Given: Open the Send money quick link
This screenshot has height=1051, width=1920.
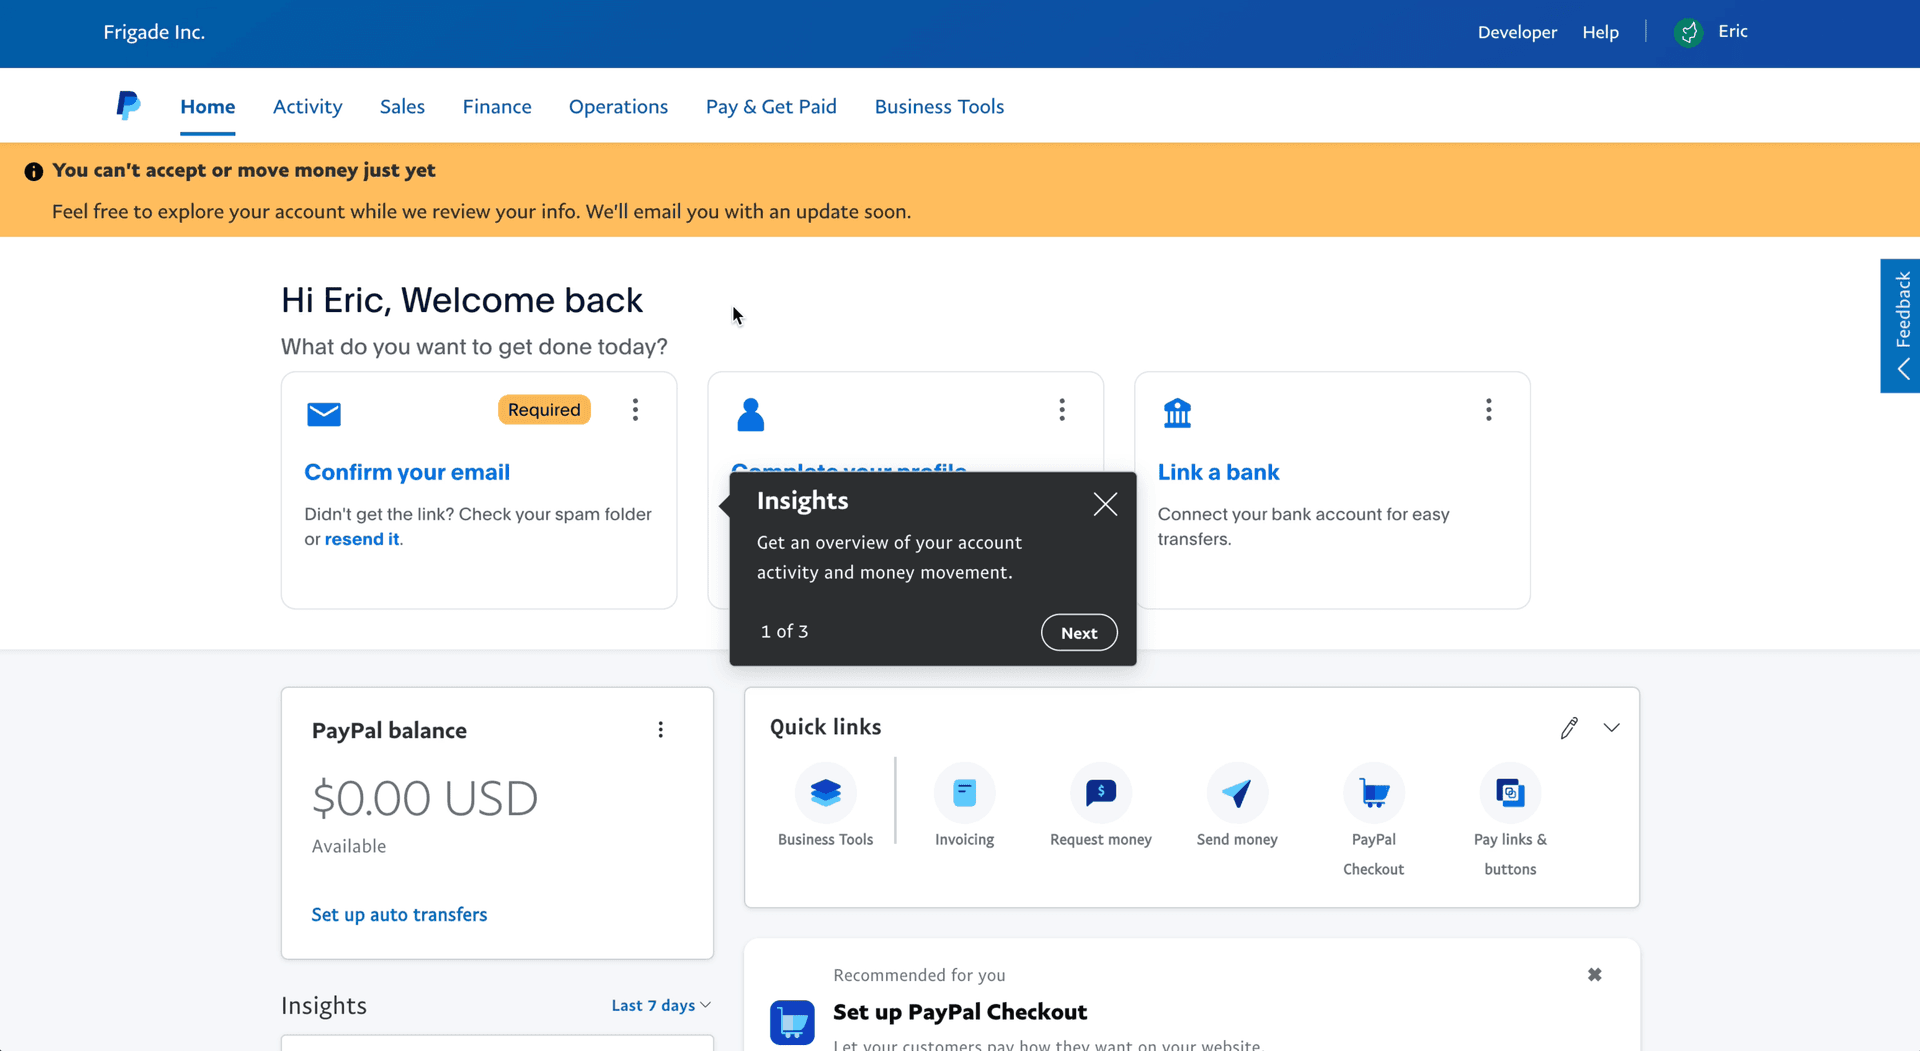Looking at the screenshot, I should (1236, 793).
